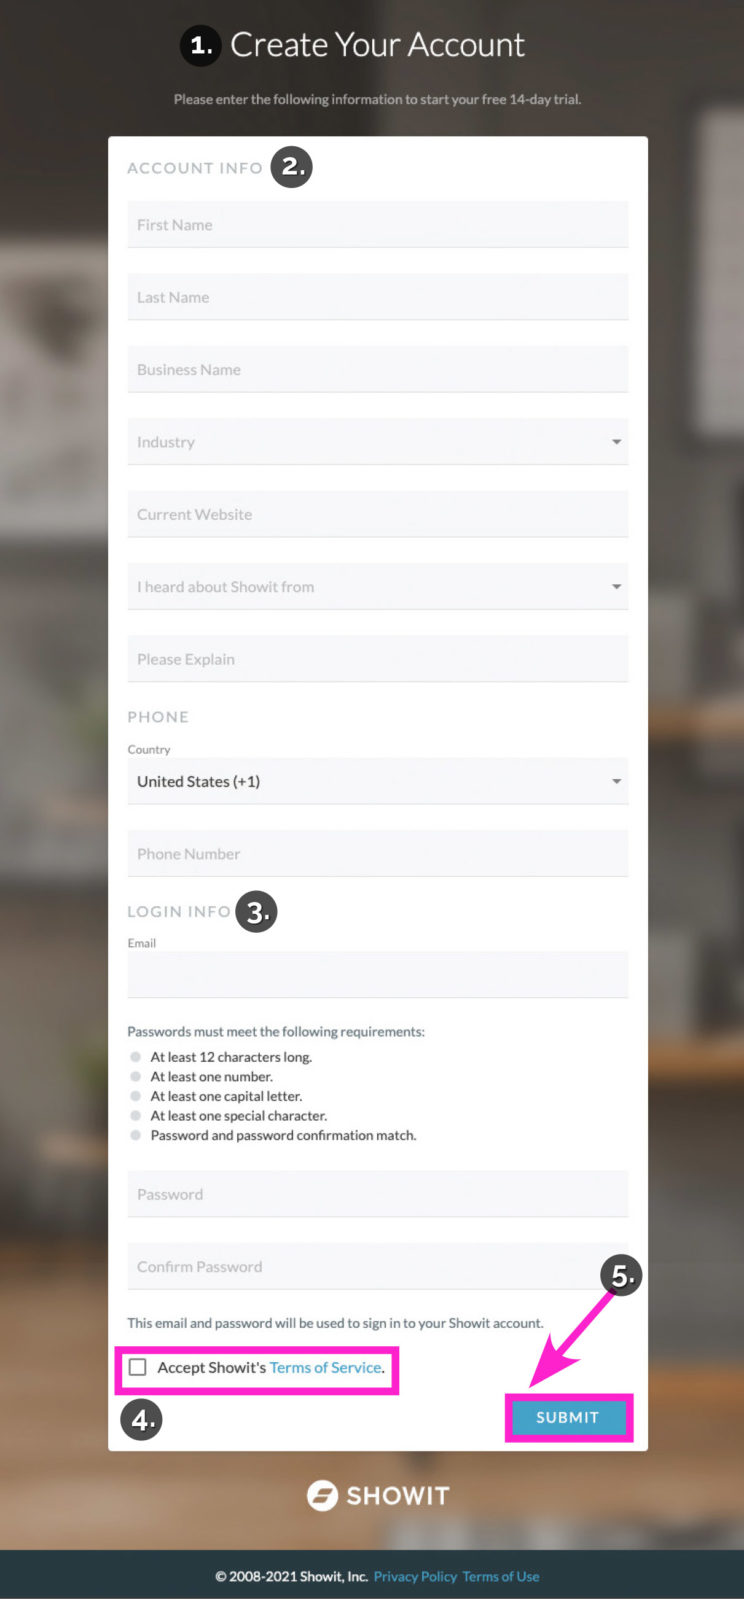Click the "3." badge next to LOGIN INFO
Screen dimensions: 744x1600
(256, 911)
